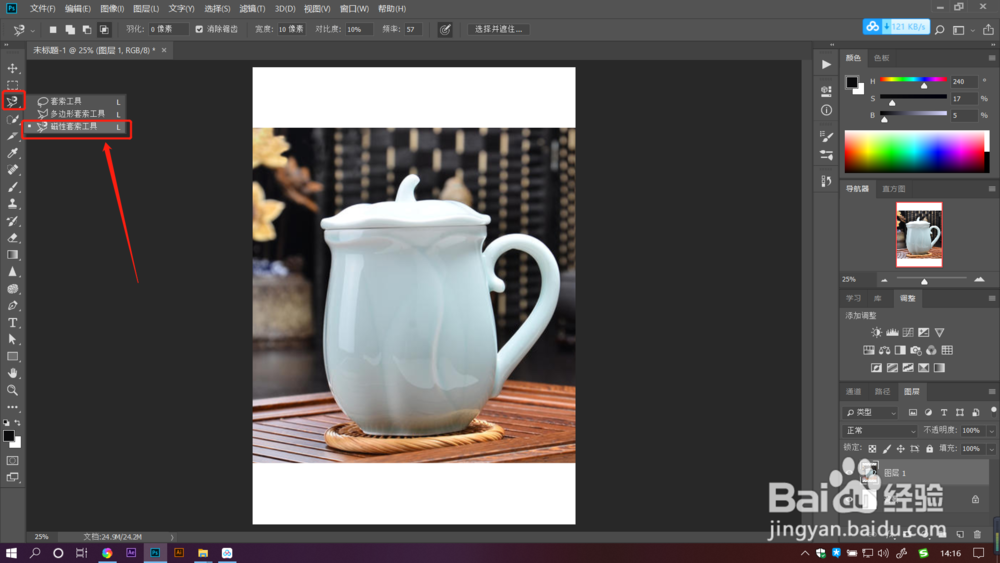Open the 选择(S) menu
This screenshot has height=563, width=1000.
pos(217,9)
